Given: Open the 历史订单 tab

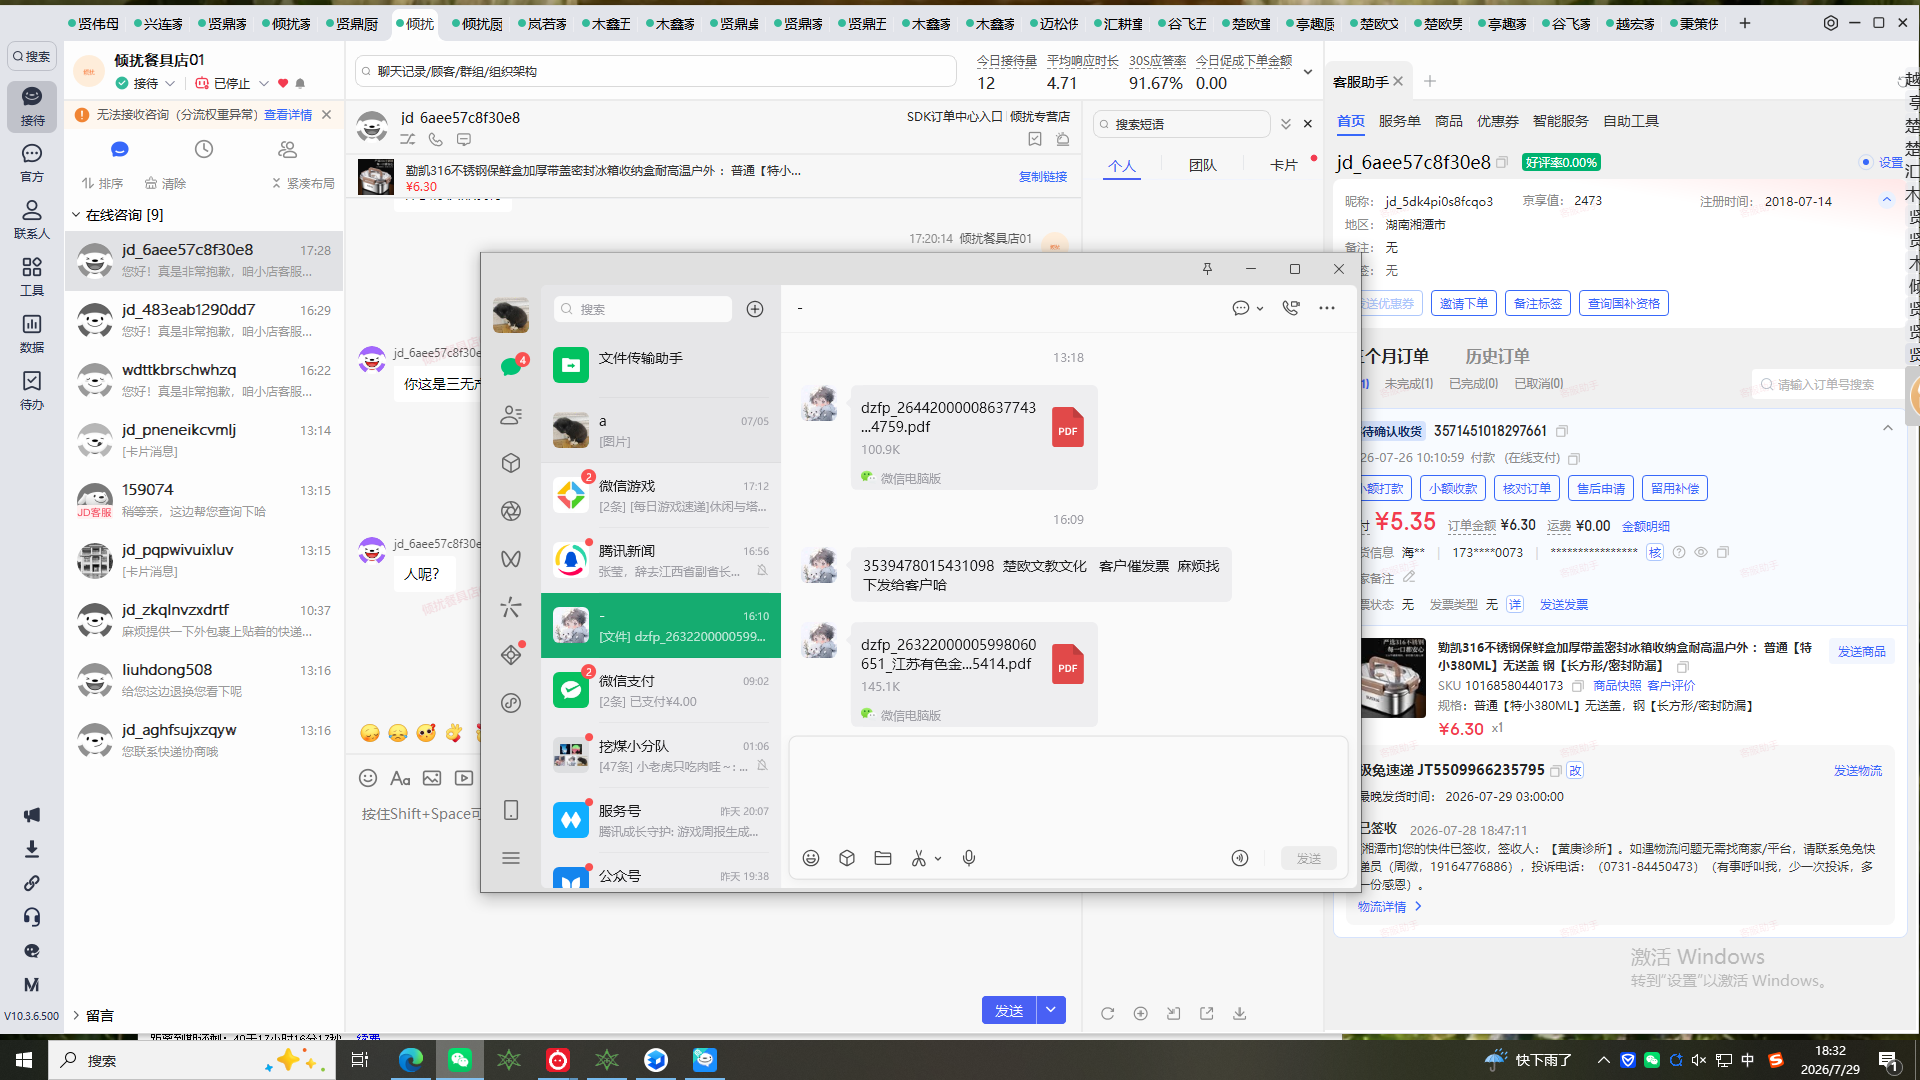Looking at the screenshot, I should pyautogui.click(x=1497, y=356).
